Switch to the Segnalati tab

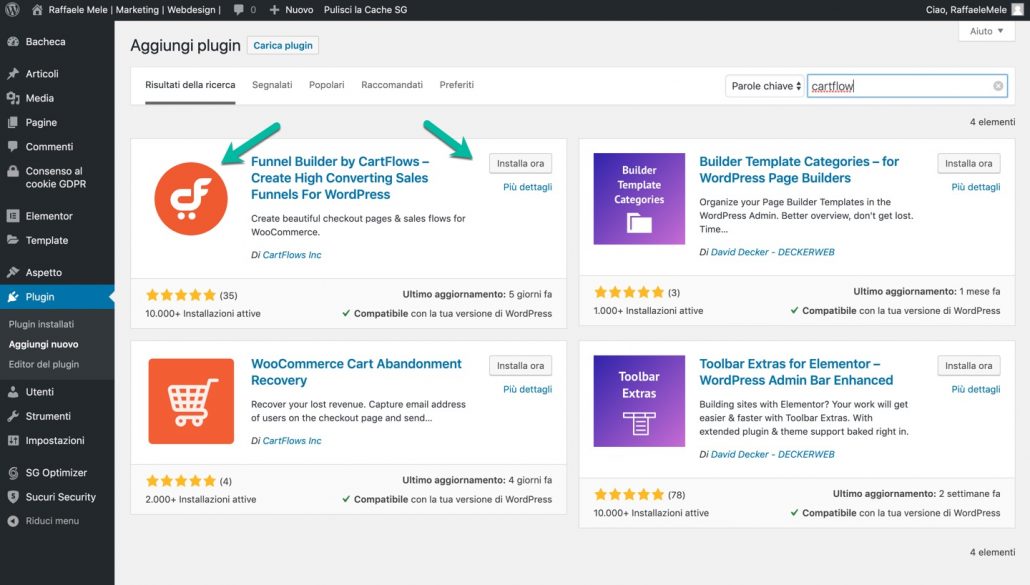[272, 85]
